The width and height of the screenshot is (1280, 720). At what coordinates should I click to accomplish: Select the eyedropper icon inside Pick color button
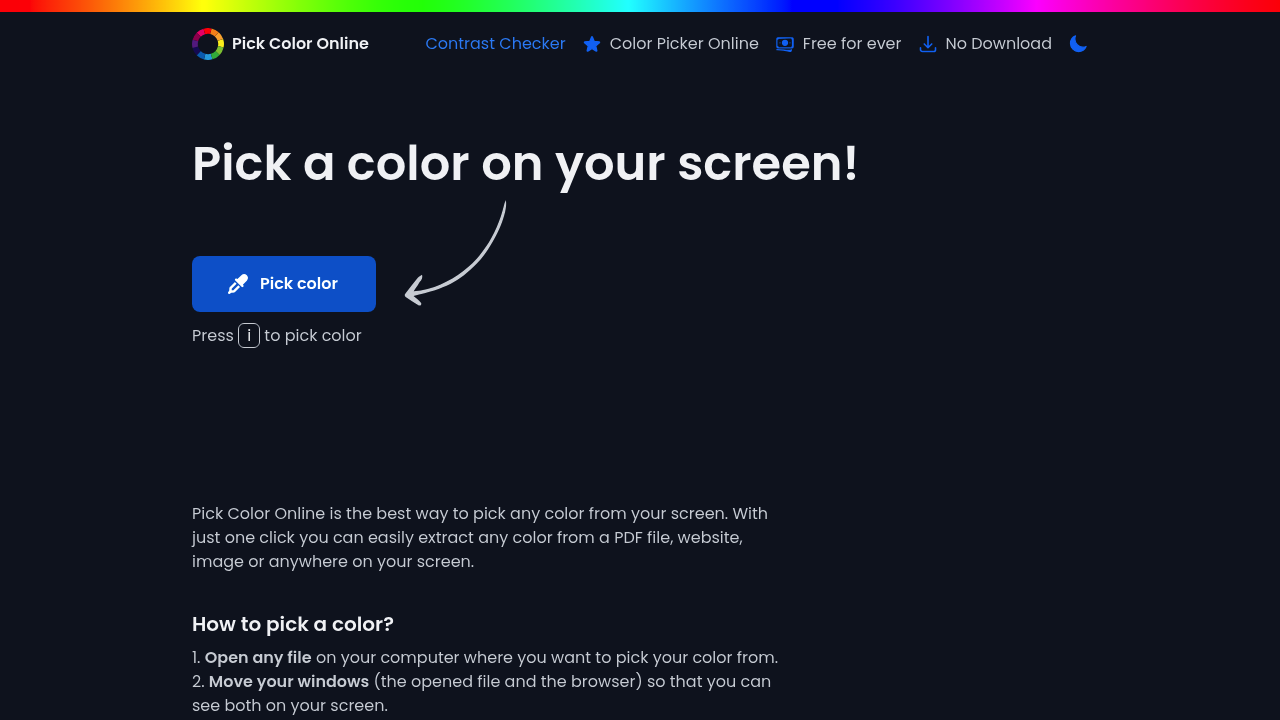237,283
